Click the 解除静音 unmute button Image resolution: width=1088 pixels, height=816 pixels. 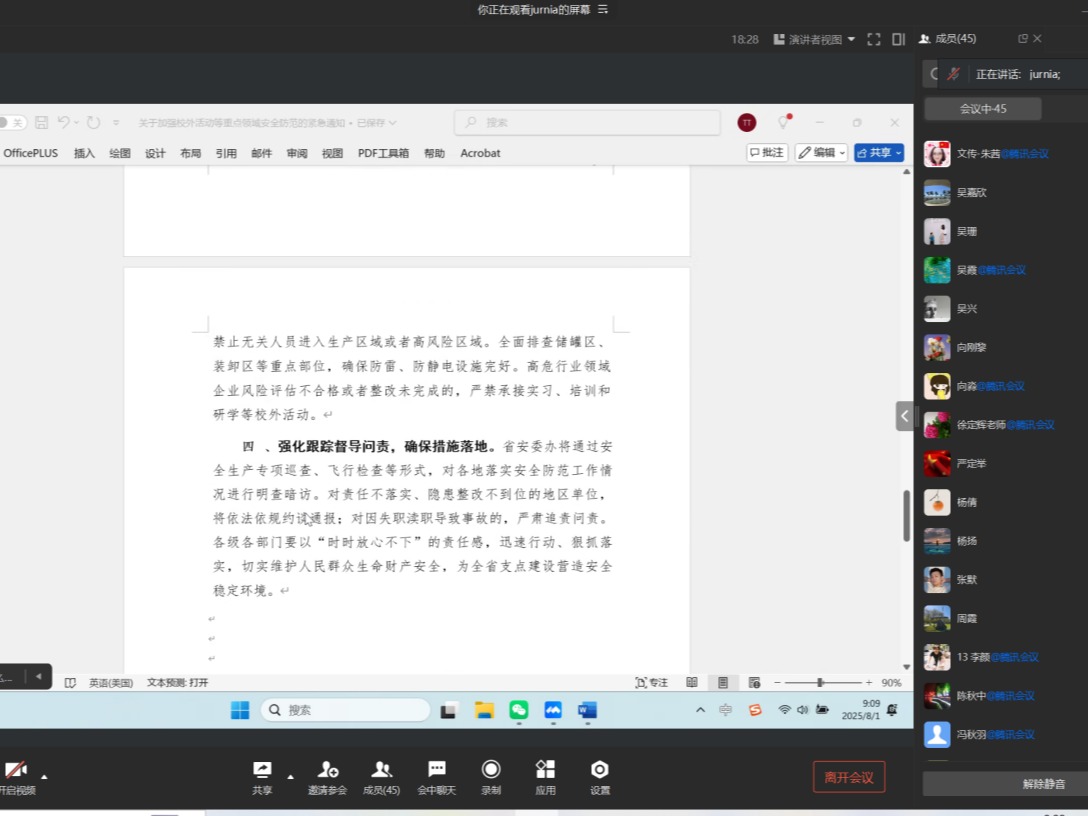pos(1043,784)
